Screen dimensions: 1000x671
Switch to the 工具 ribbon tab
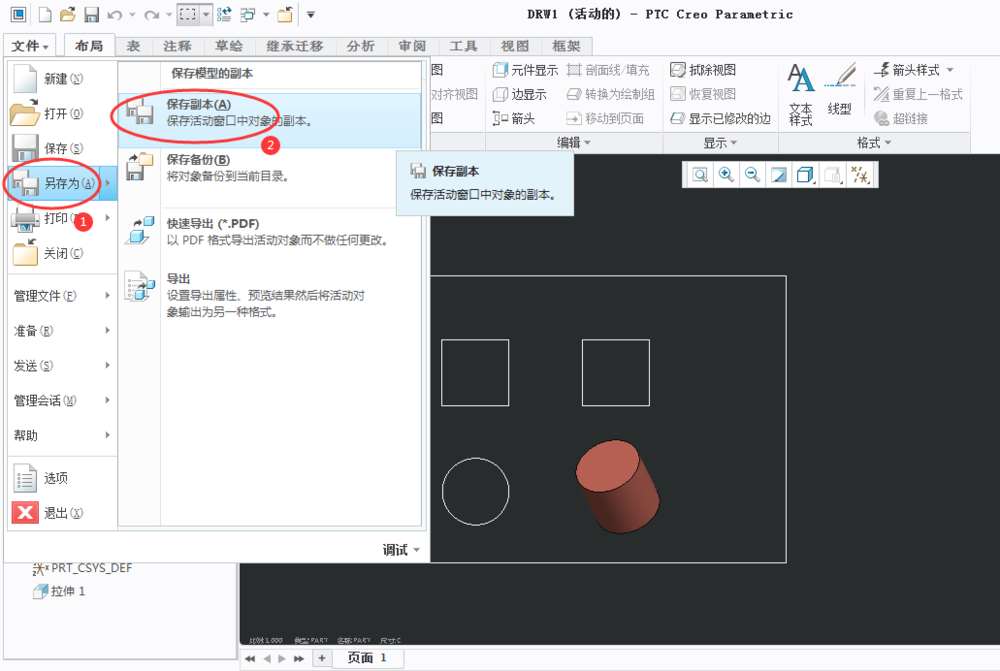pyautogui.click(x=464, y=46)
